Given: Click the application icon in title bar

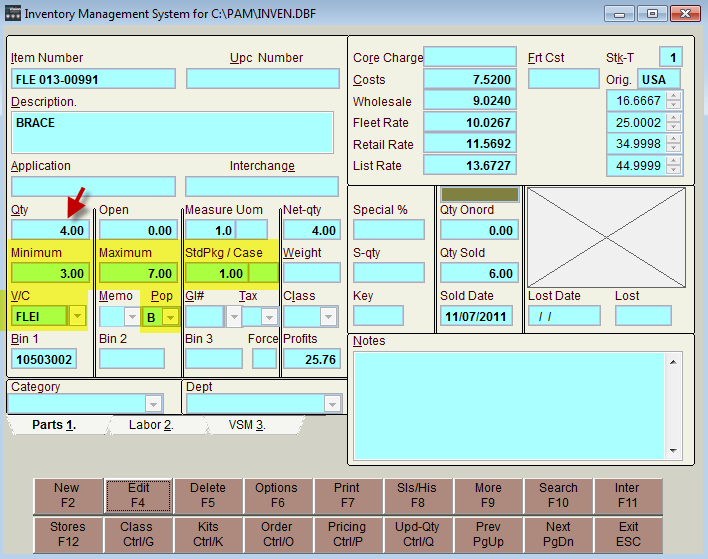Looking at the screenshot, I should [x=13, y=13].
